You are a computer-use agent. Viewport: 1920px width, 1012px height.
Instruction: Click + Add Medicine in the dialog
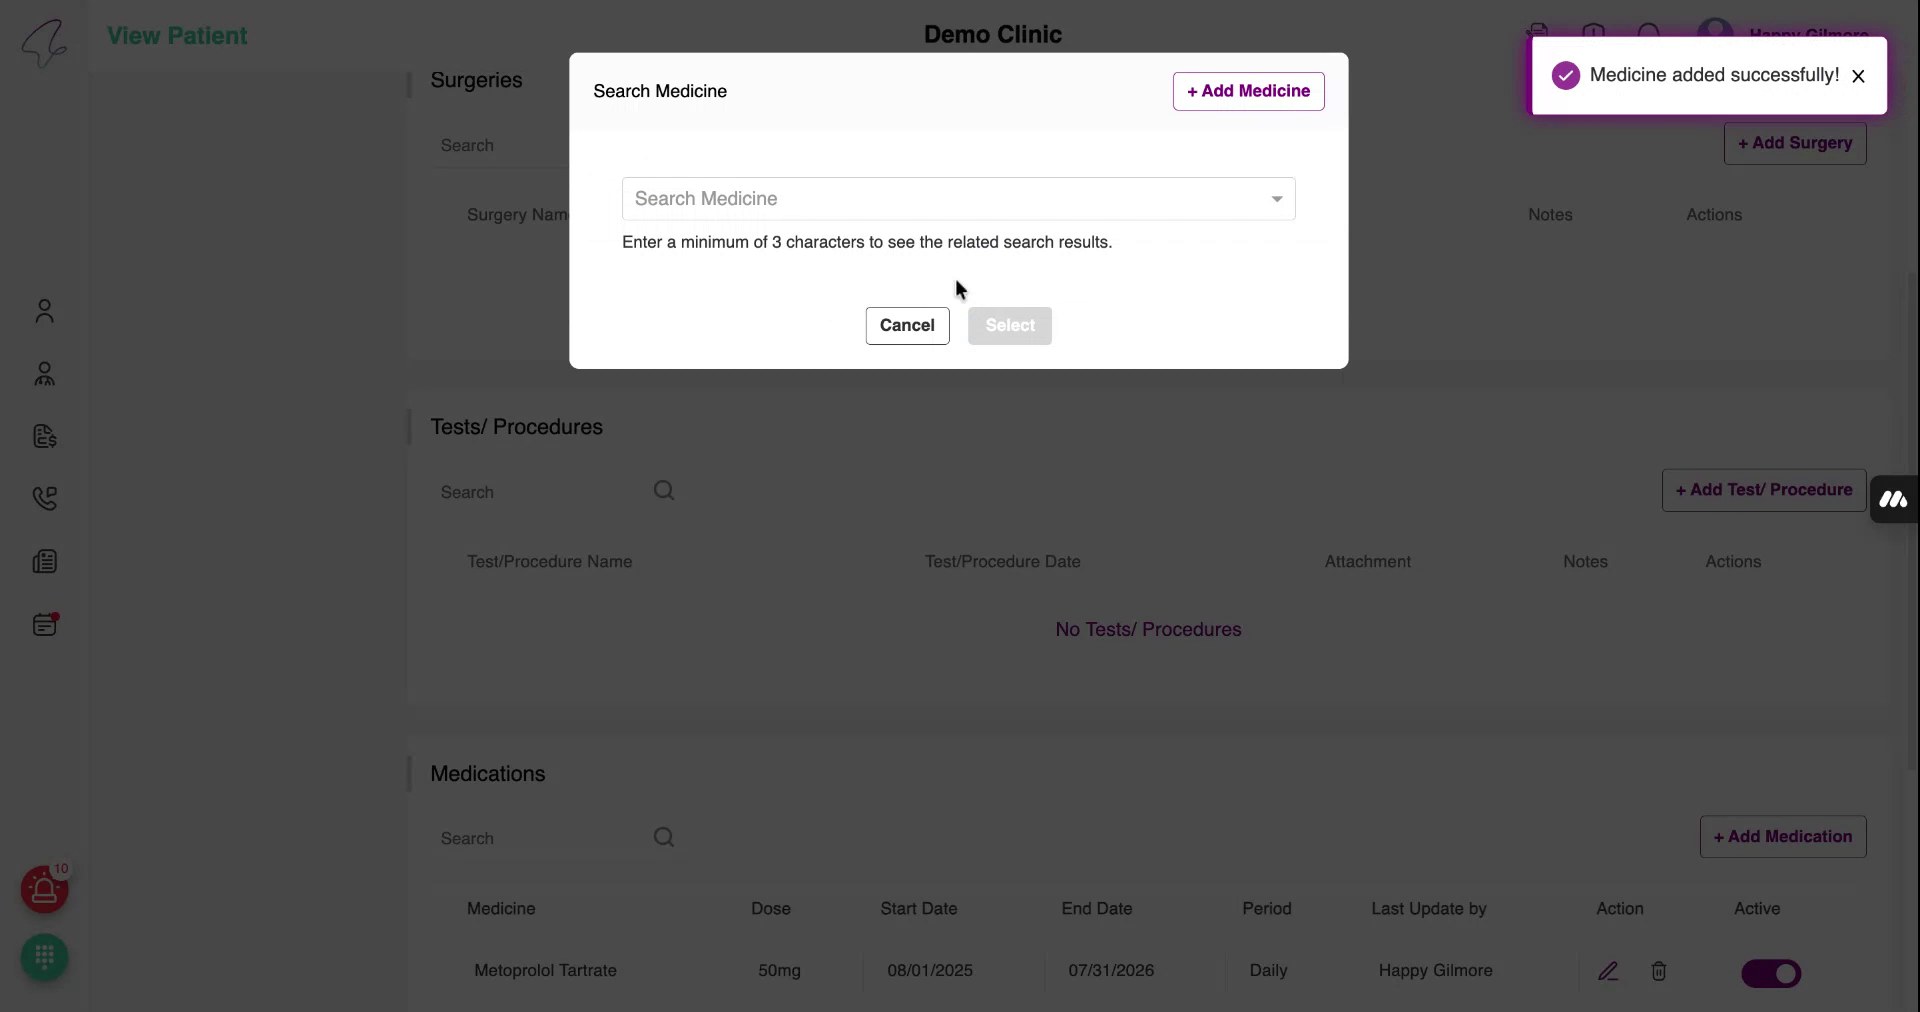click(x=1247, y=91)
